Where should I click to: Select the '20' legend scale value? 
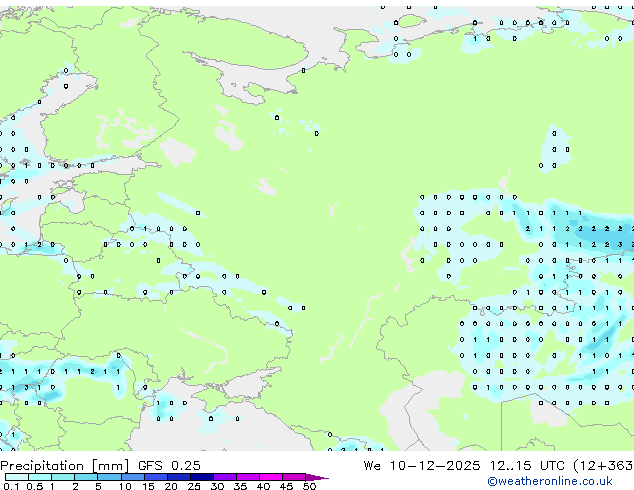pos(171,486)
